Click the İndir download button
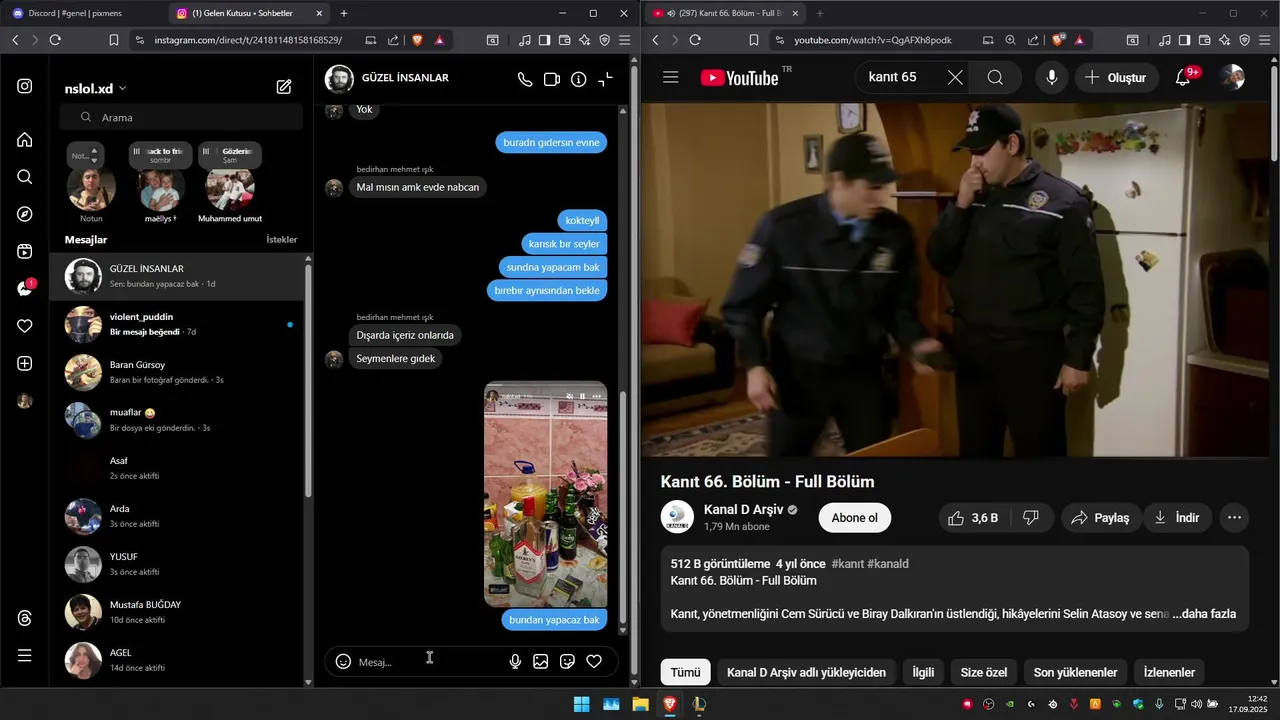The height and width of the screenshot is (720, 1280). [x=1177, y=518]
